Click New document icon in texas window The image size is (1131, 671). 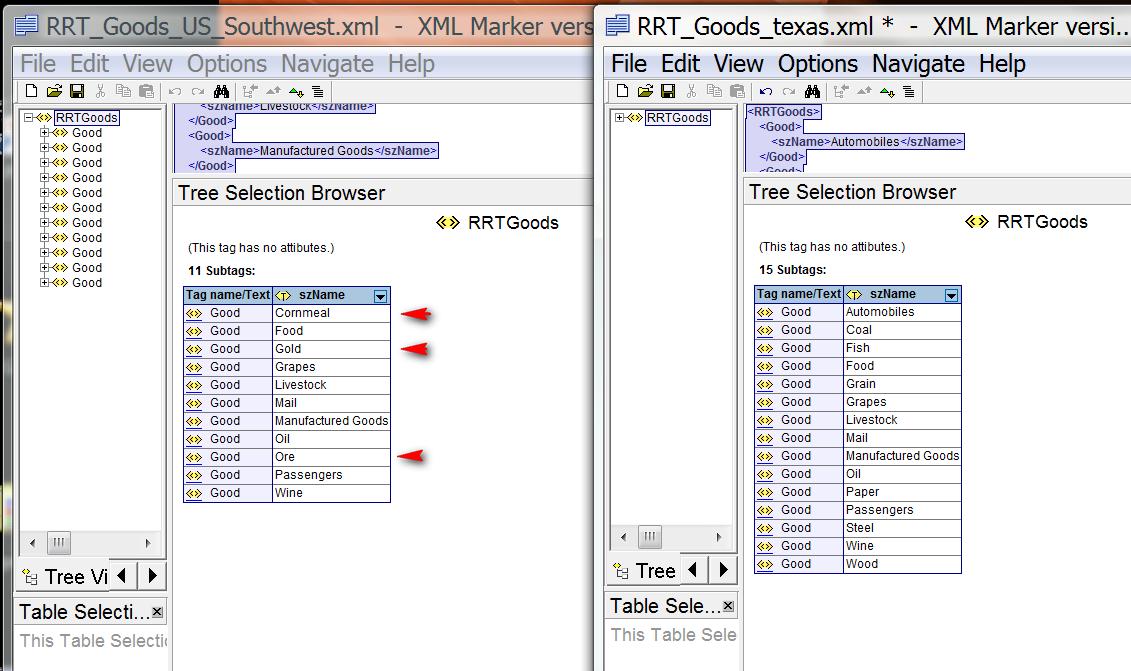pos(622,91)
